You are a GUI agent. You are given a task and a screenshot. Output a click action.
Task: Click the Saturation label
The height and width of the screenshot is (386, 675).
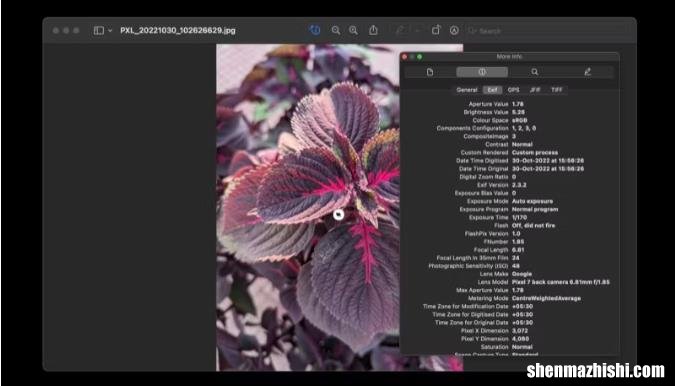(495, 347)
